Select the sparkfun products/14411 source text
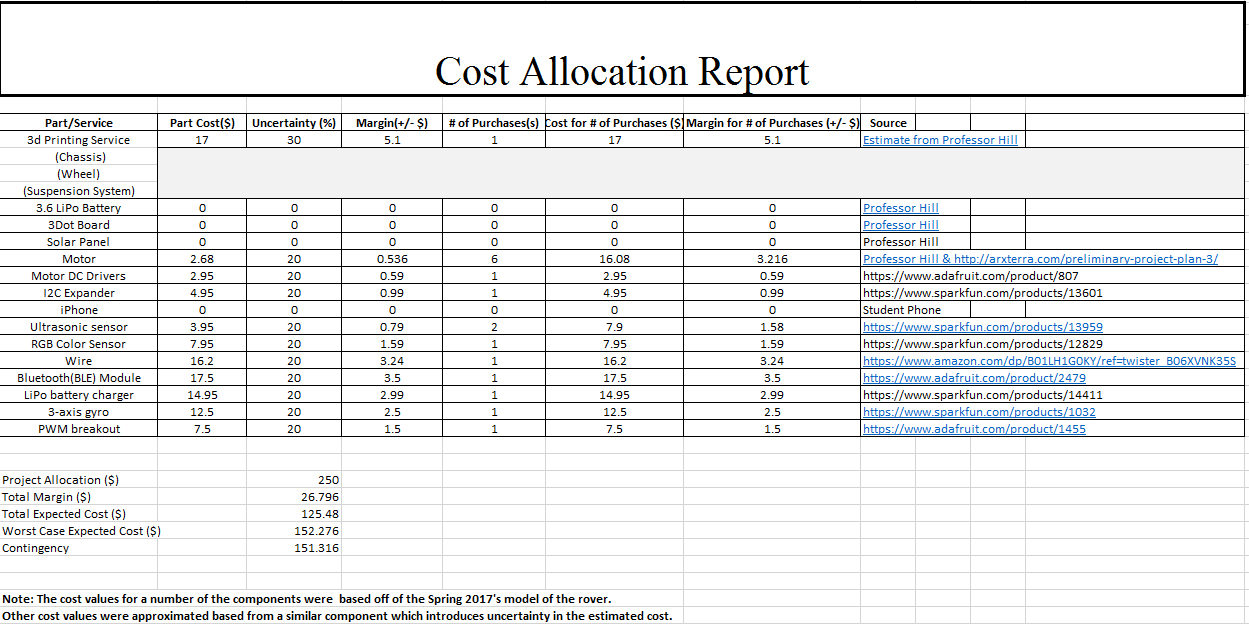 [x=983, y=395]
